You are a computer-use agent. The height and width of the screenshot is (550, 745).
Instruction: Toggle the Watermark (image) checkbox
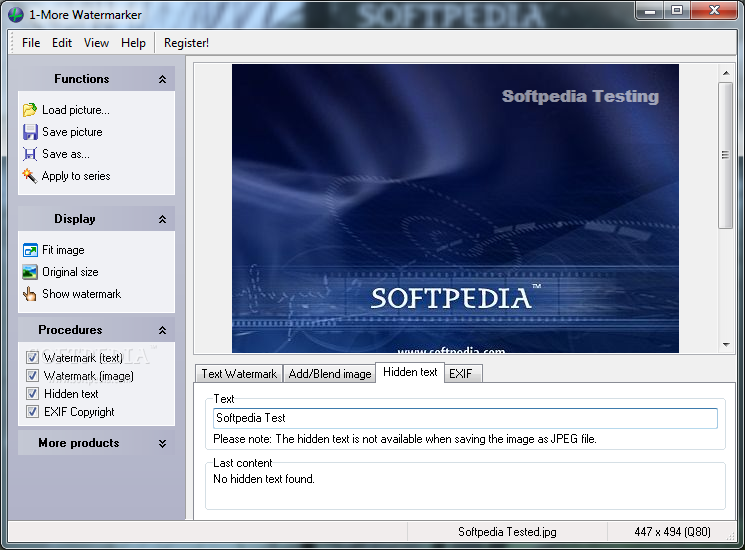(x=32, y=375)
